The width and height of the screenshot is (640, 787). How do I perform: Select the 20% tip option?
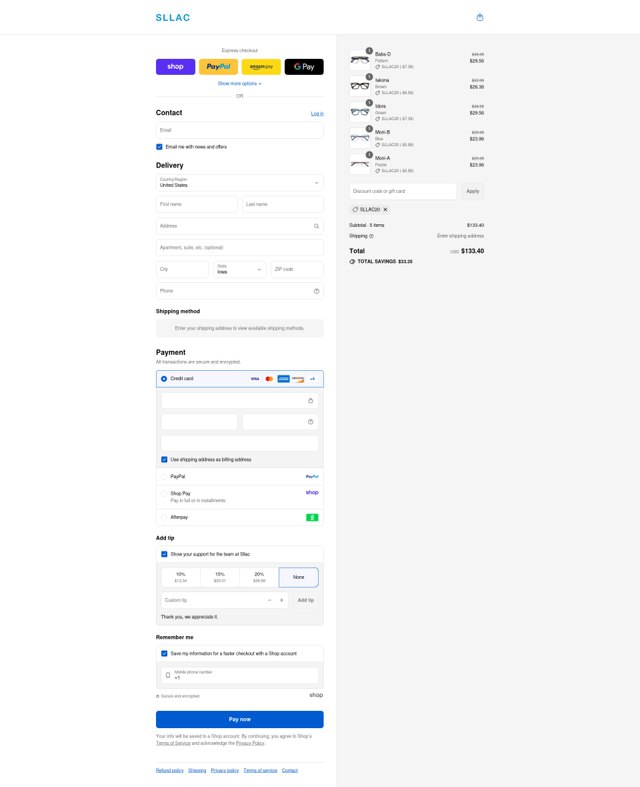click(x=259, y=577)
